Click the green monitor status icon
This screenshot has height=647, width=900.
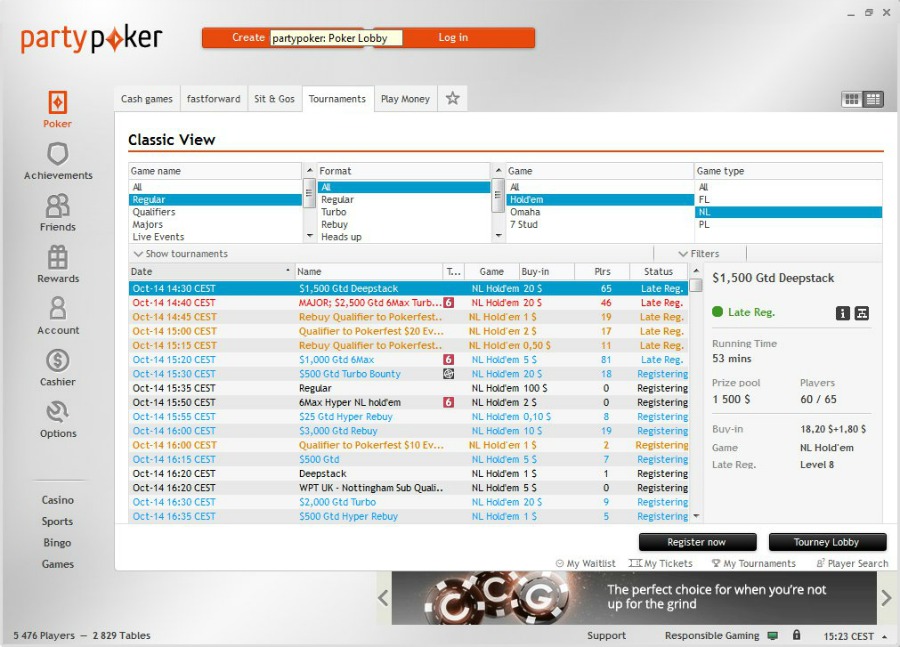click(x=773, y=636)
